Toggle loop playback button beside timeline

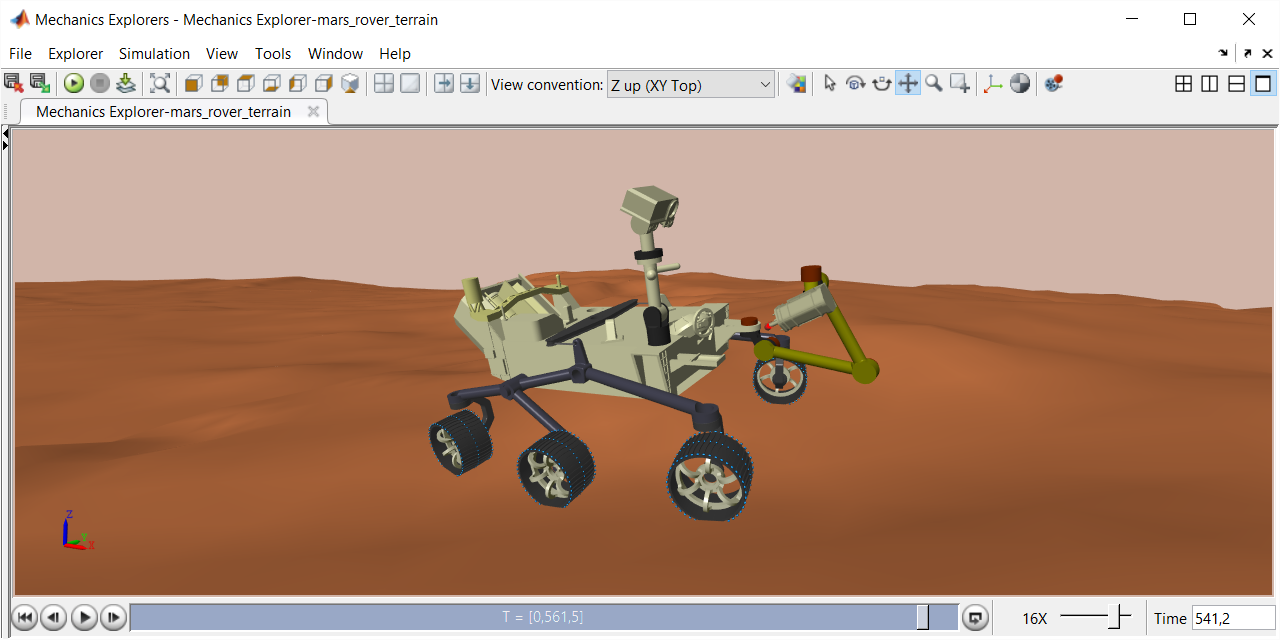[x=975, y=618]
